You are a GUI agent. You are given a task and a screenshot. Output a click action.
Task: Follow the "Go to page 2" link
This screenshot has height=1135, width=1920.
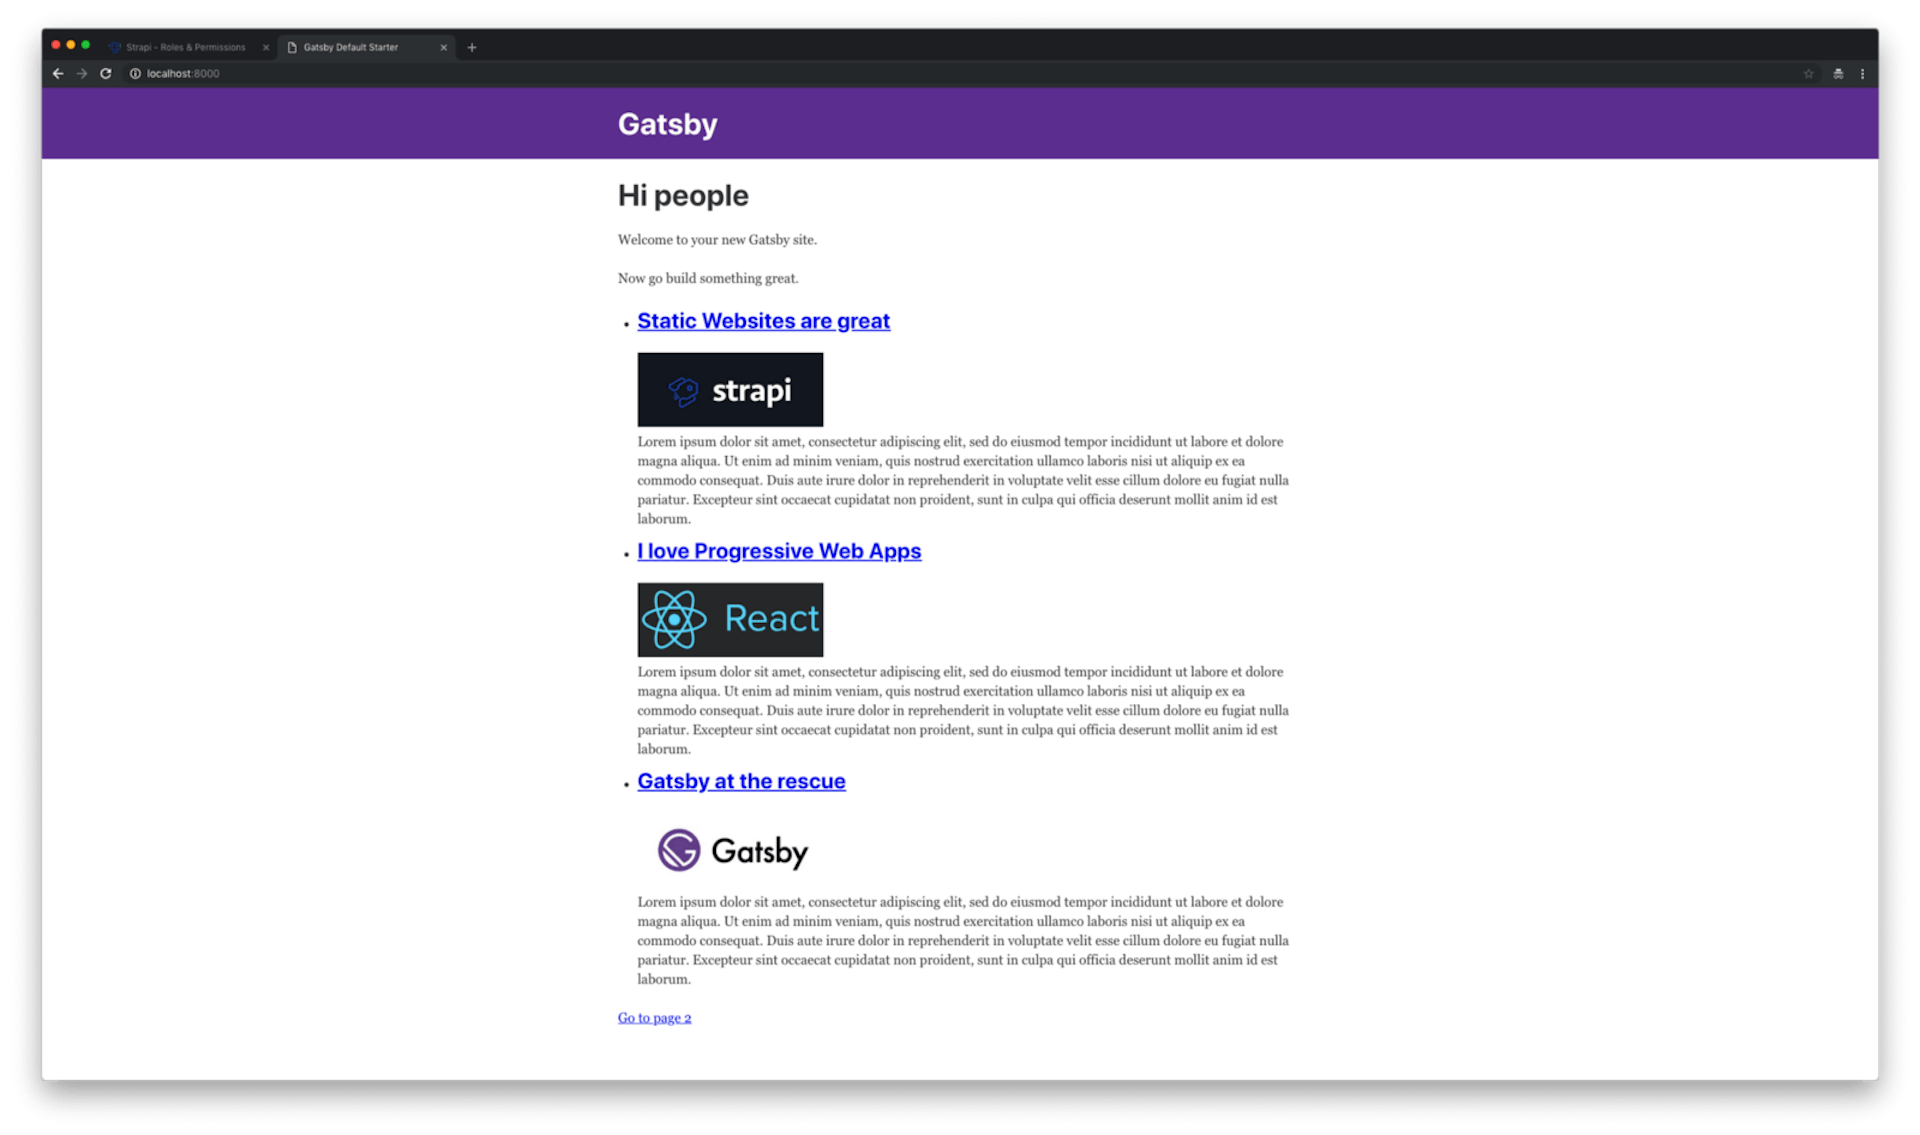click(653, 1018)
